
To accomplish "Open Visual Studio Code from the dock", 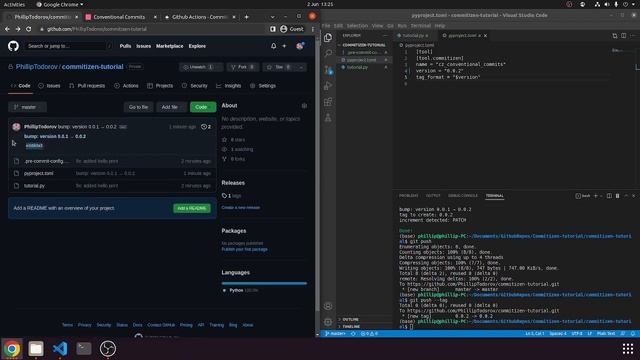I will pos(60,349).
